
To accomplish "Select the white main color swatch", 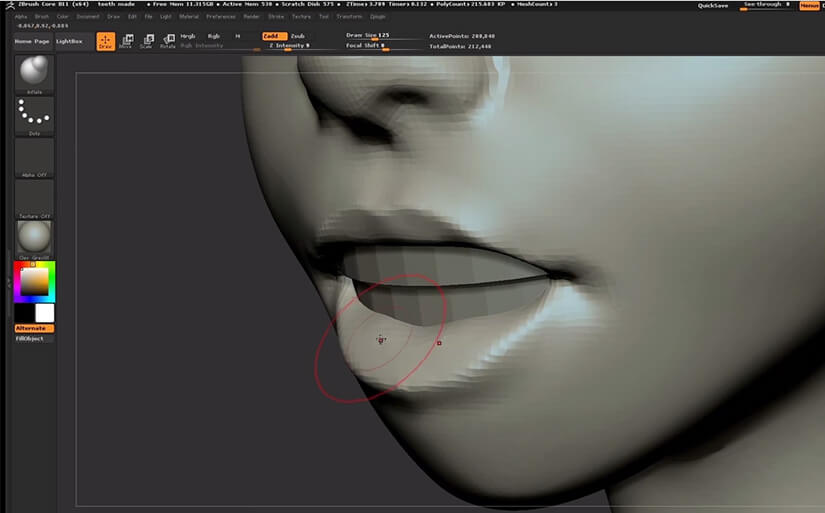I will tap(45, 313).
